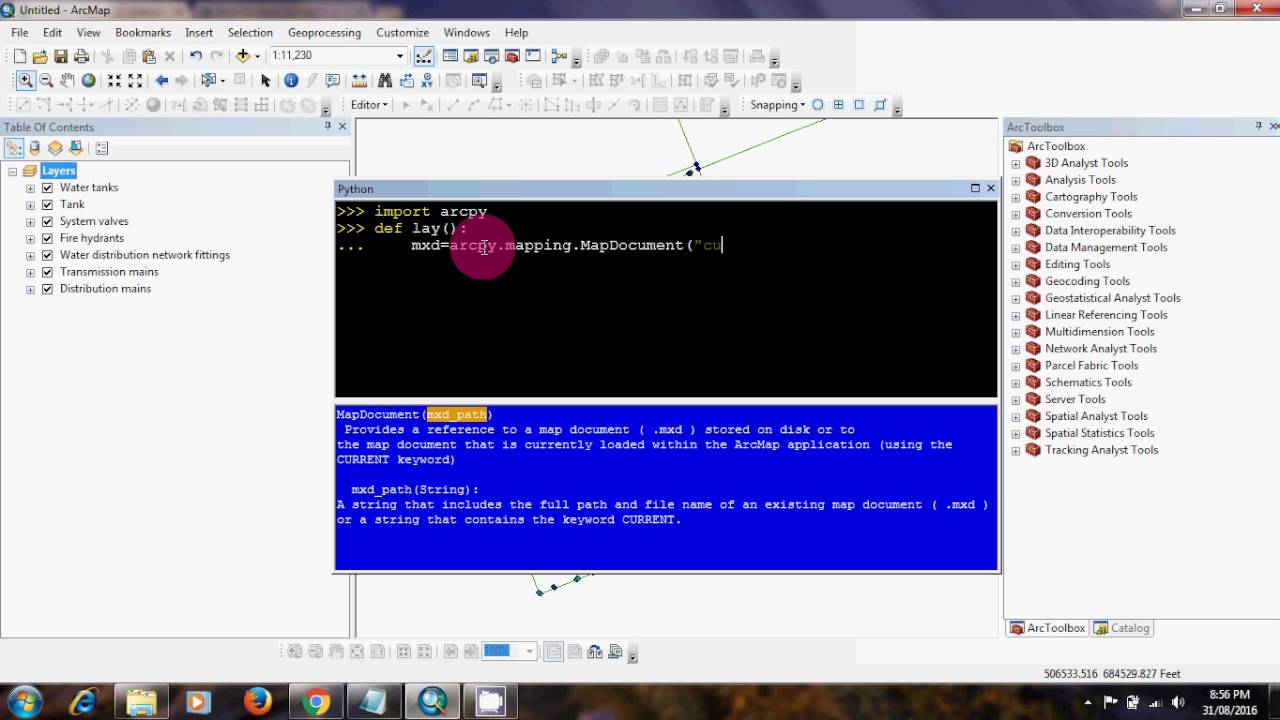Open an existing map document
The width and height of the screenshot is (1280, 720).
click(40, 57)
